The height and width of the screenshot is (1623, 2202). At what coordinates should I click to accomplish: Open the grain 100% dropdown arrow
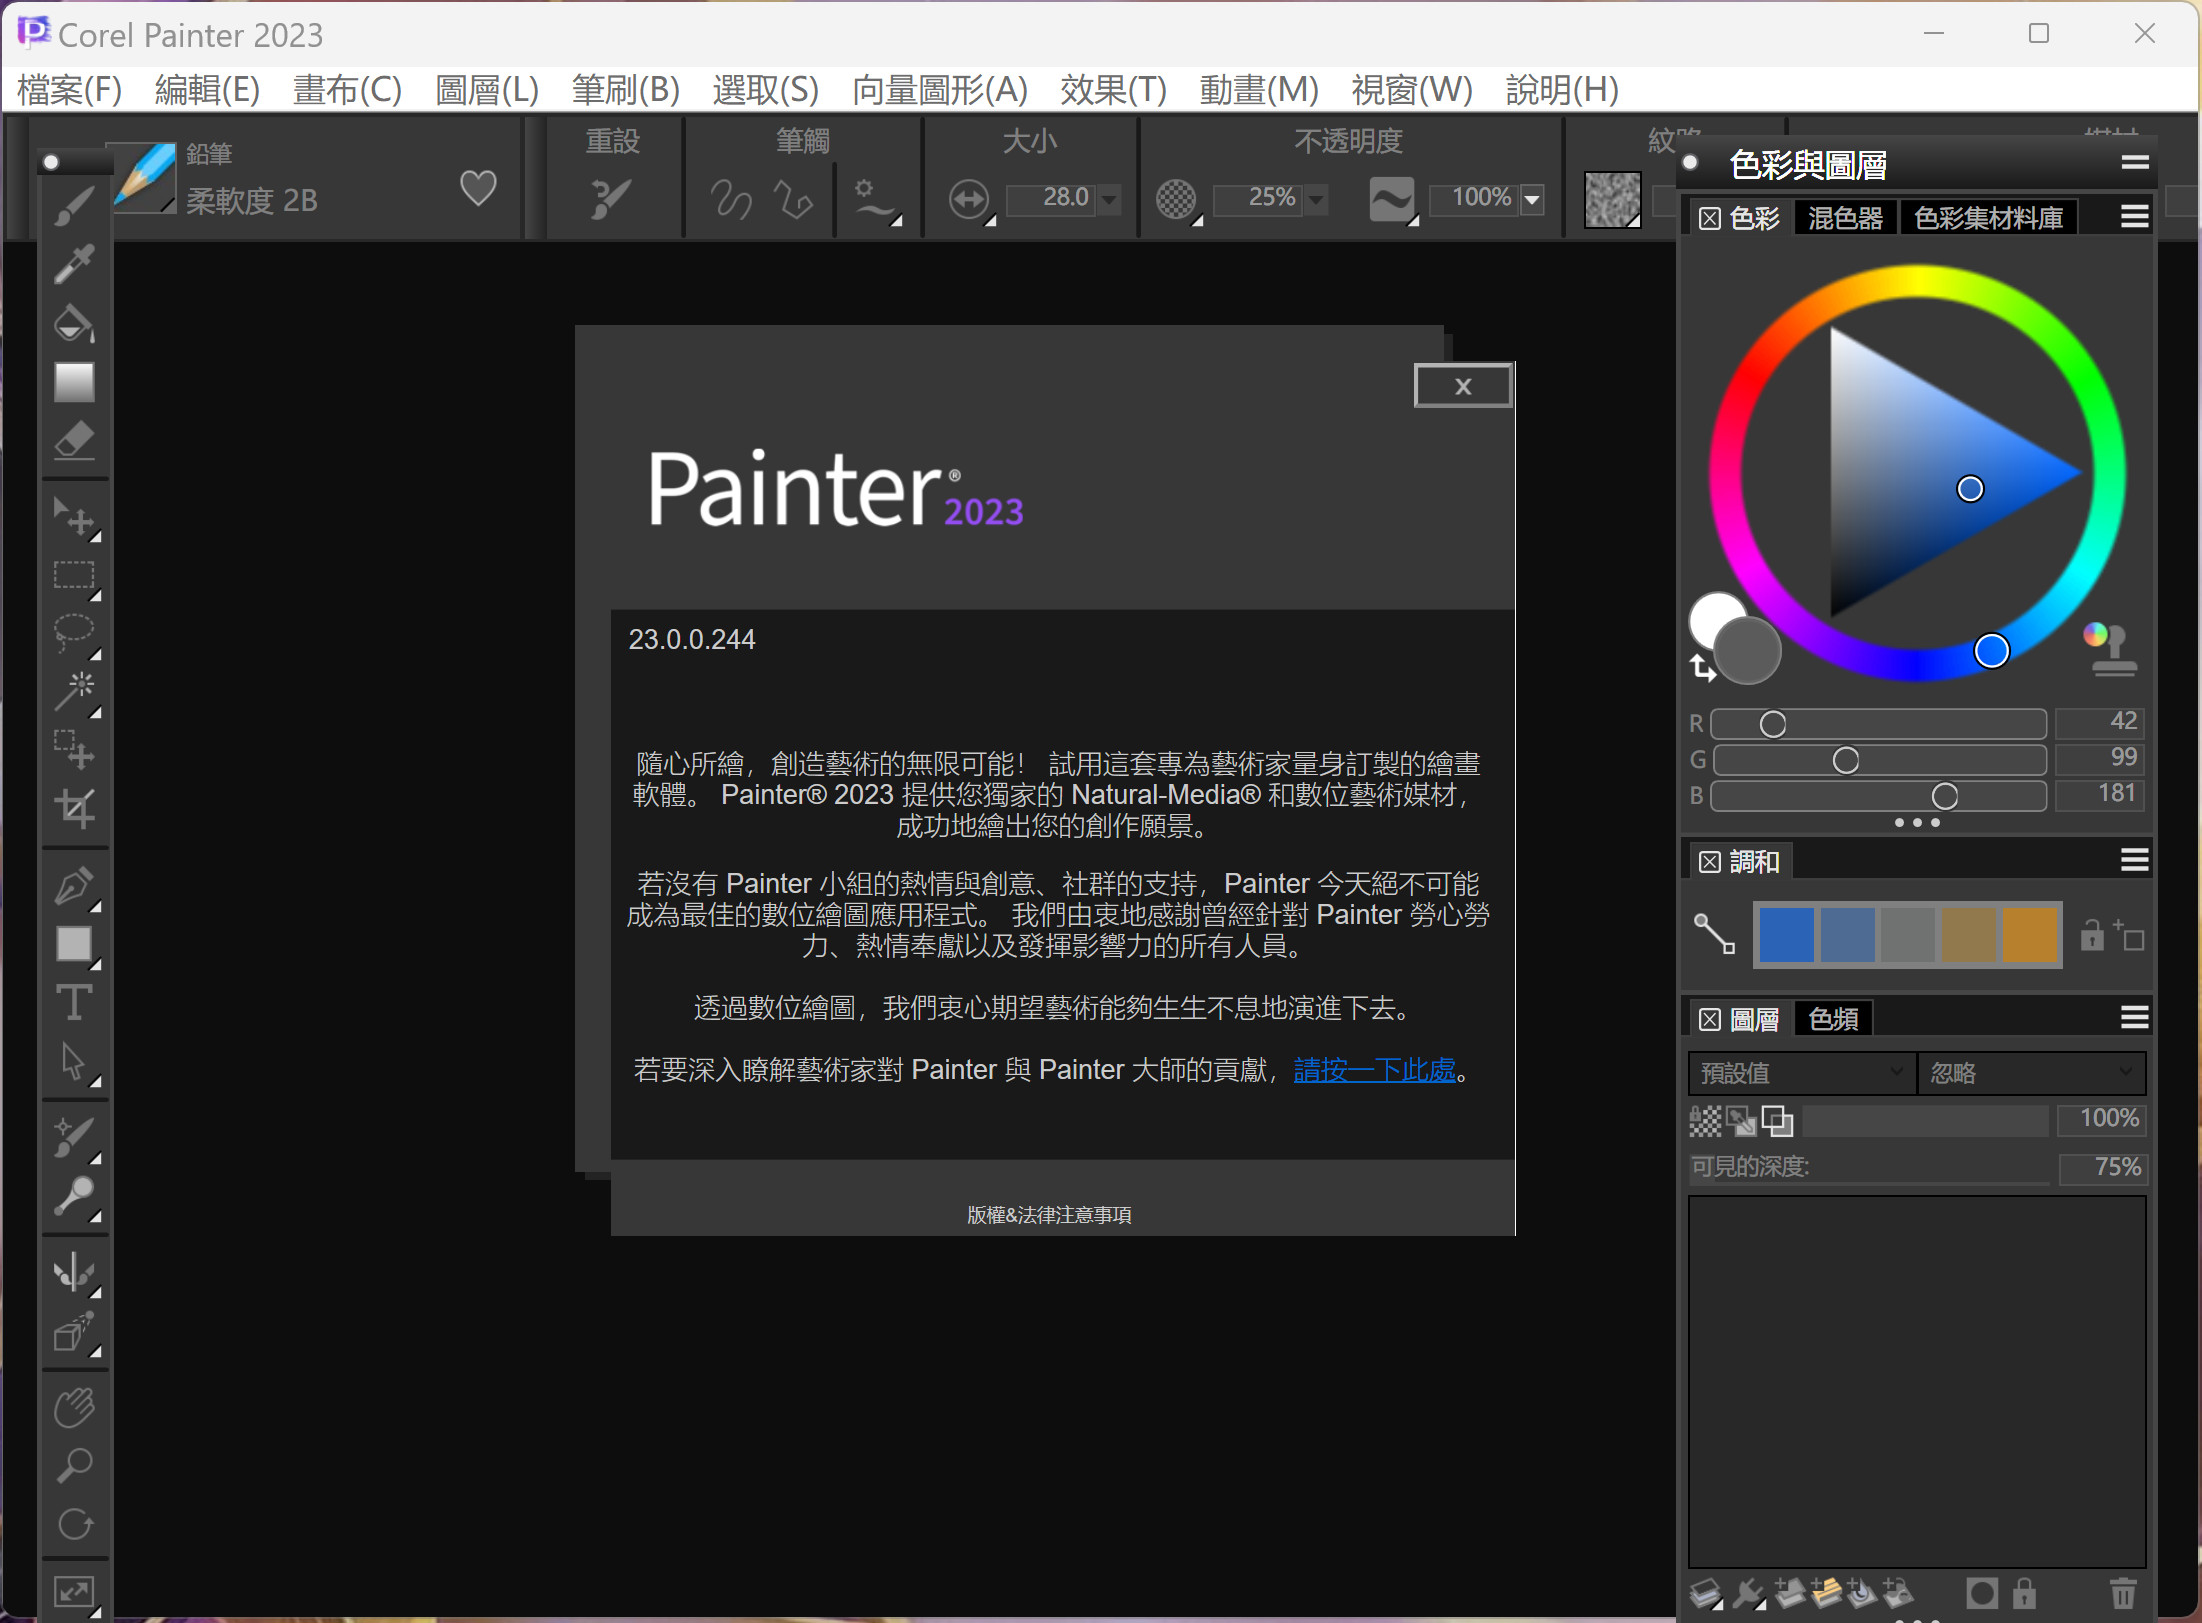coord(1532,199)
